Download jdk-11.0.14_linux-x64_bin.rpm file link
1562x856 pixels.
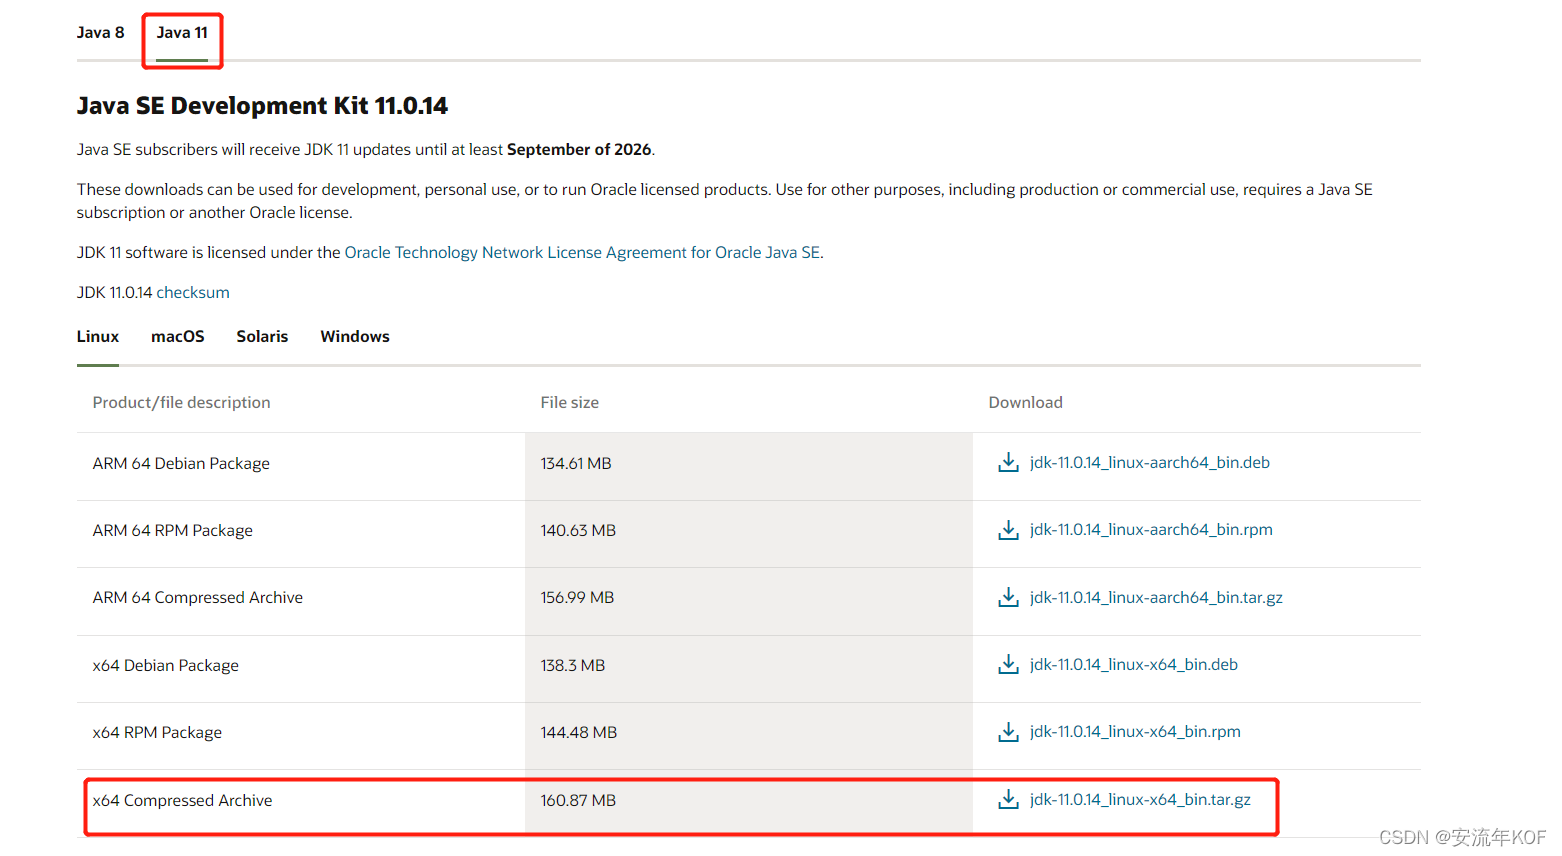pos(1135,732)
